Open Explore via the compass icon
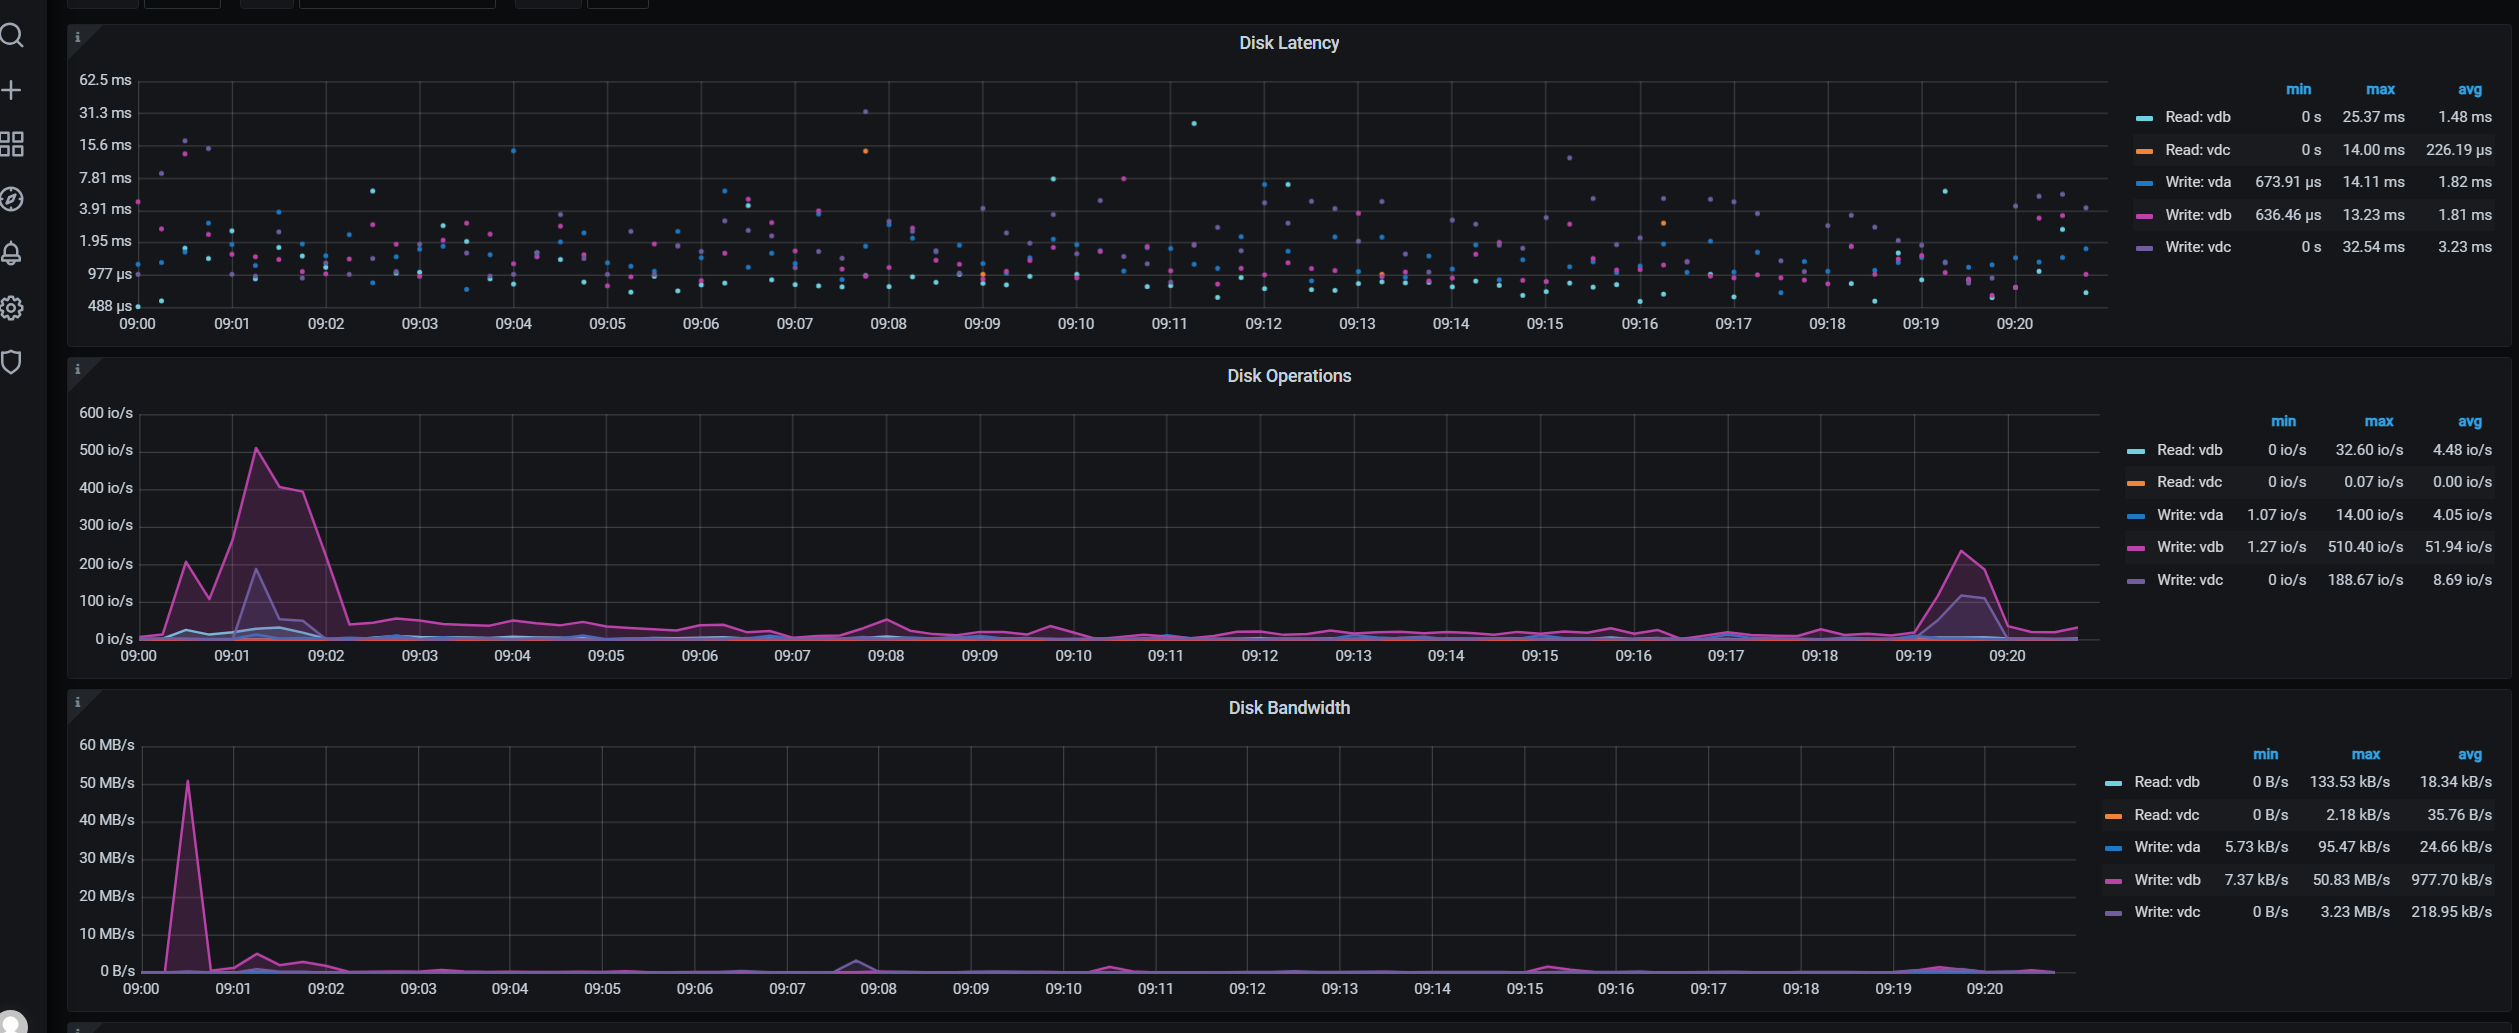Viewport: 2519px width, 1033px height. [12, 199]
